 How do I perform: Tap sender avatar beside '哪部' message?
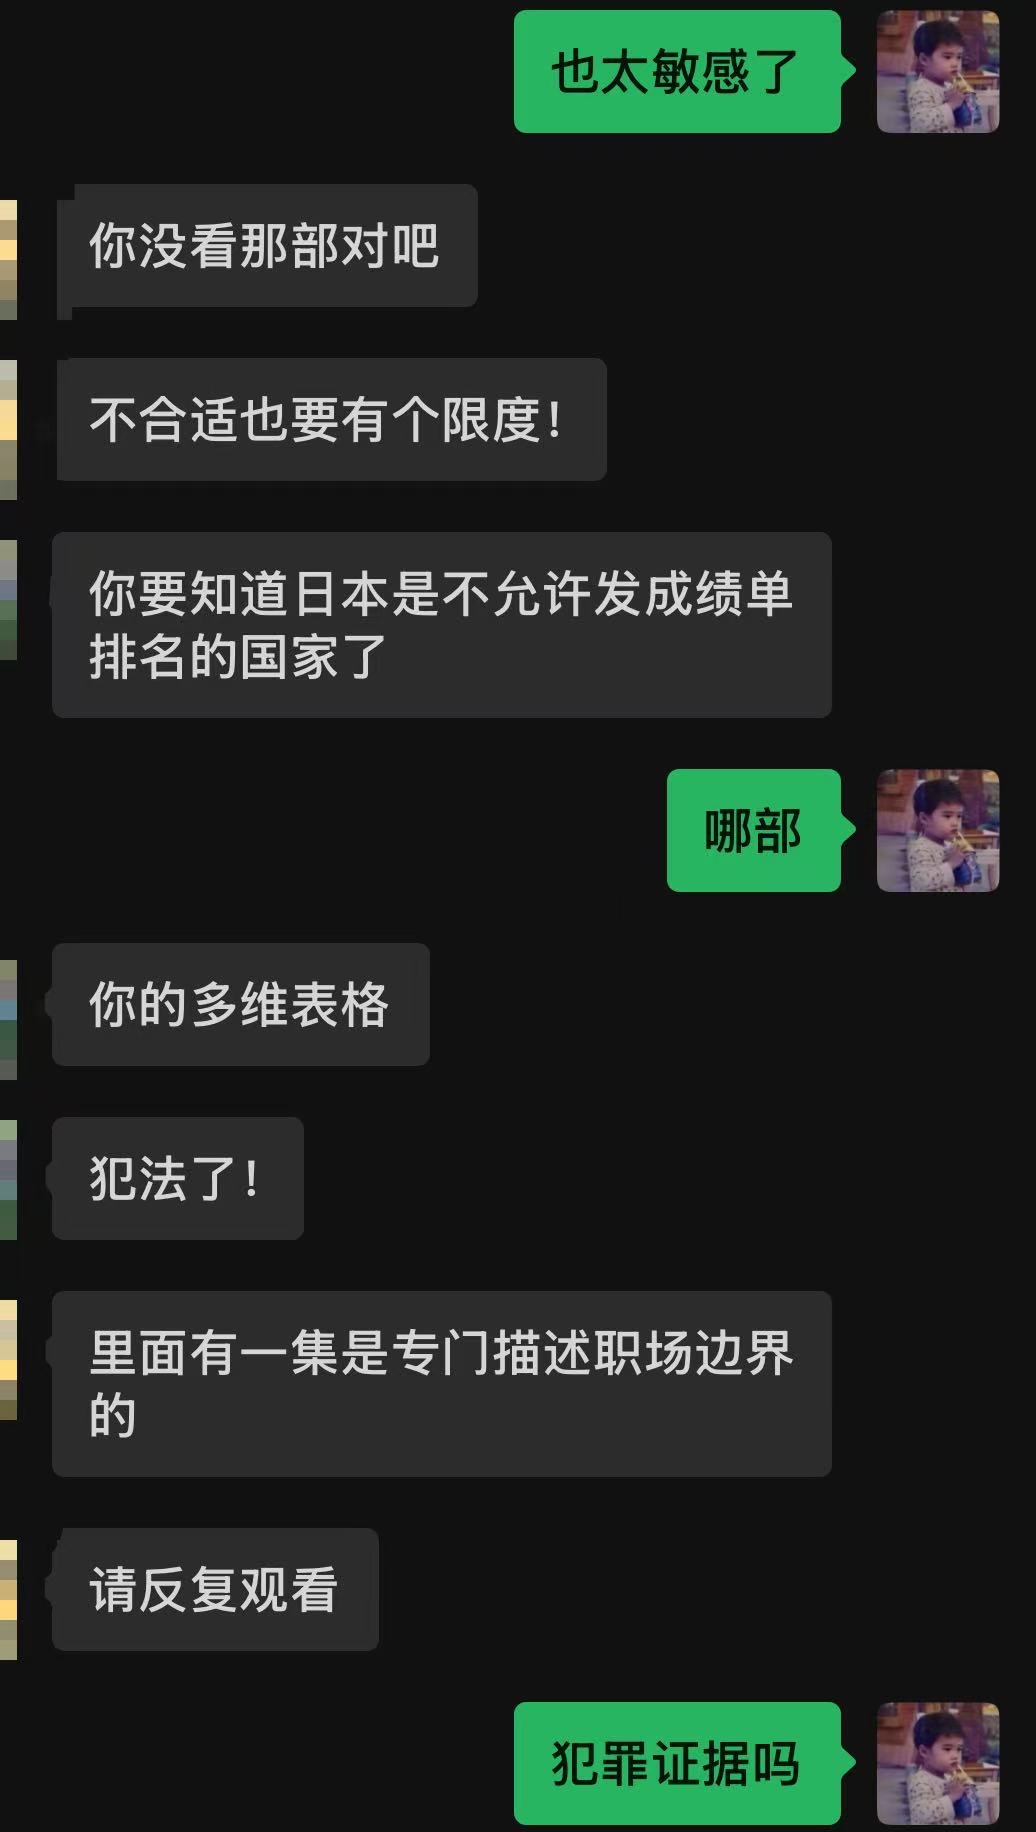tap(938, 830)
